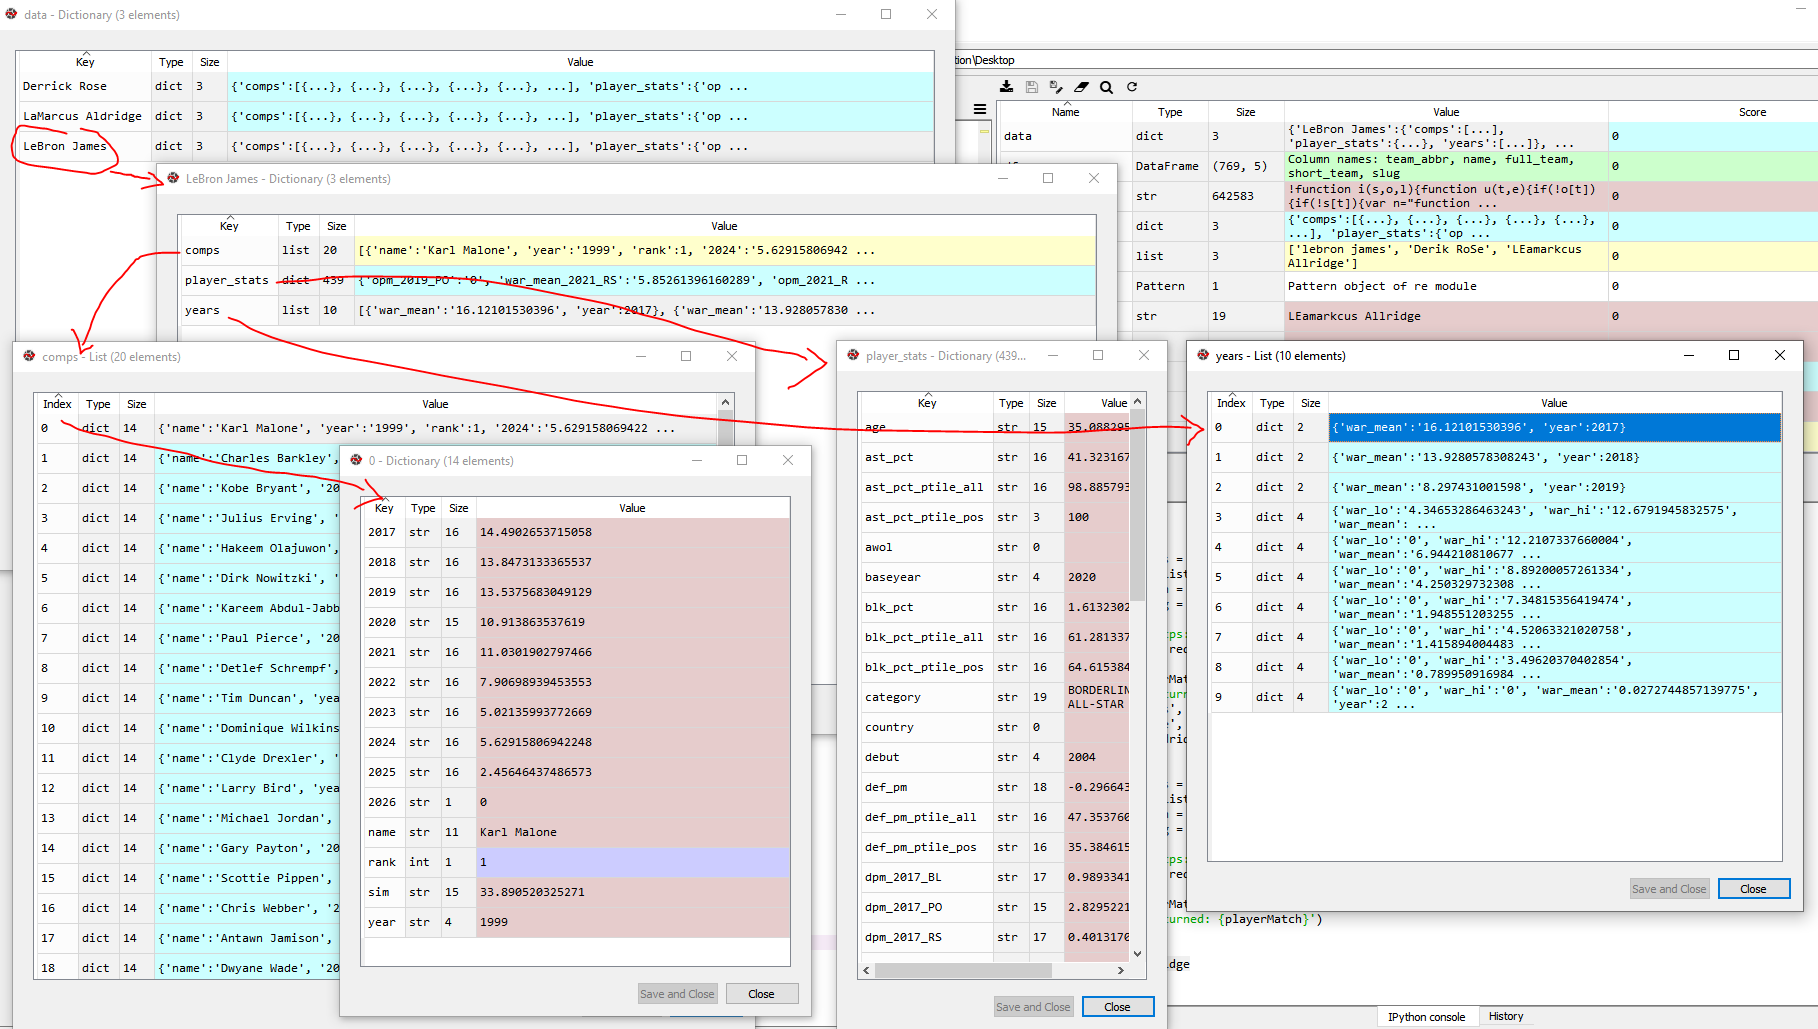
Task: Click the Spyder icon of the 0 - Dictionary window
Action: pyautogui.click(x=356, y=460)
